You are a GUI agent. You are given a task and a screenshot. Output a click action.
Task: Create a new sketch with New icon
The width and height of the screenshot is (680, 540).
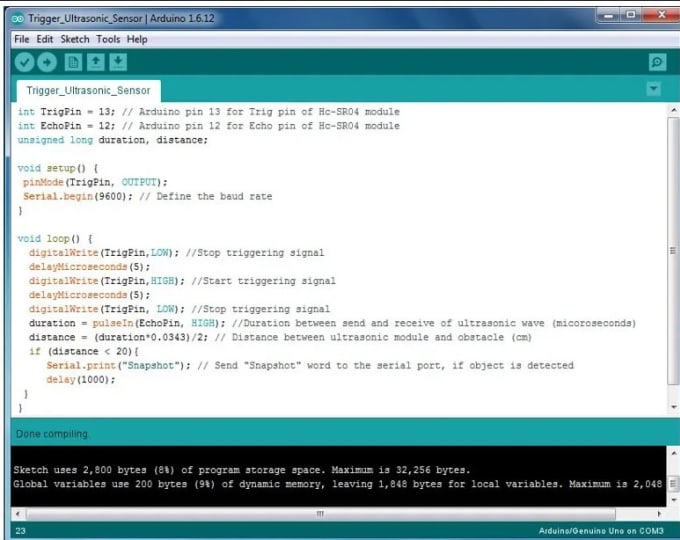[73, 62]
